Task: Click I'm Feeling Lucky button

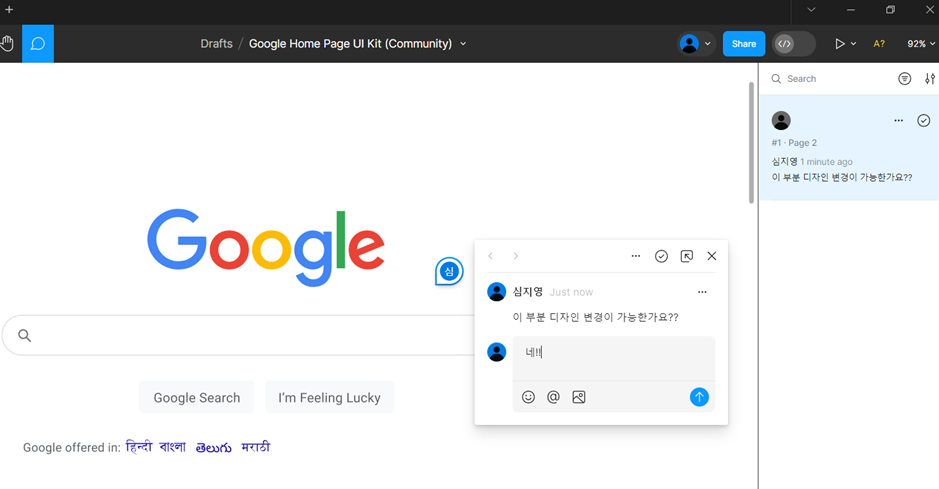Action: (x=329, y=397)
